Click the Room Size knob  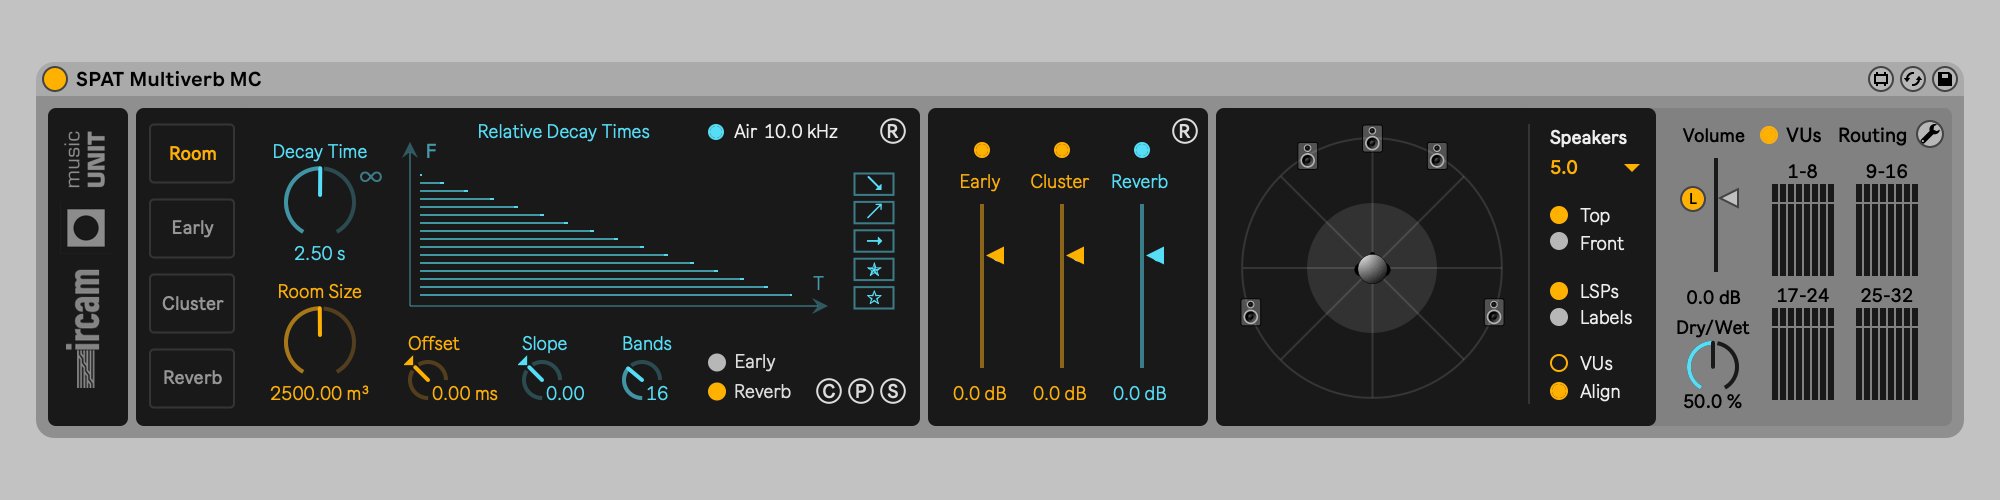coord(320,341)
